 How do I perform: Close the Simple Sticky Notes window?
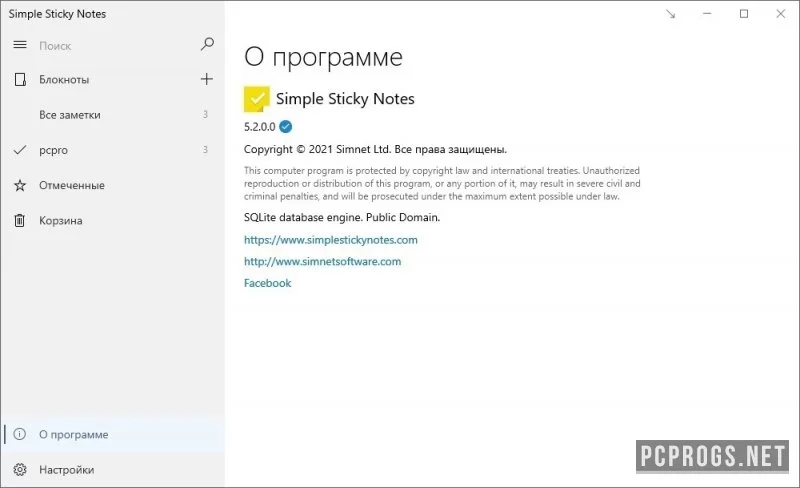tap(781, 14)
